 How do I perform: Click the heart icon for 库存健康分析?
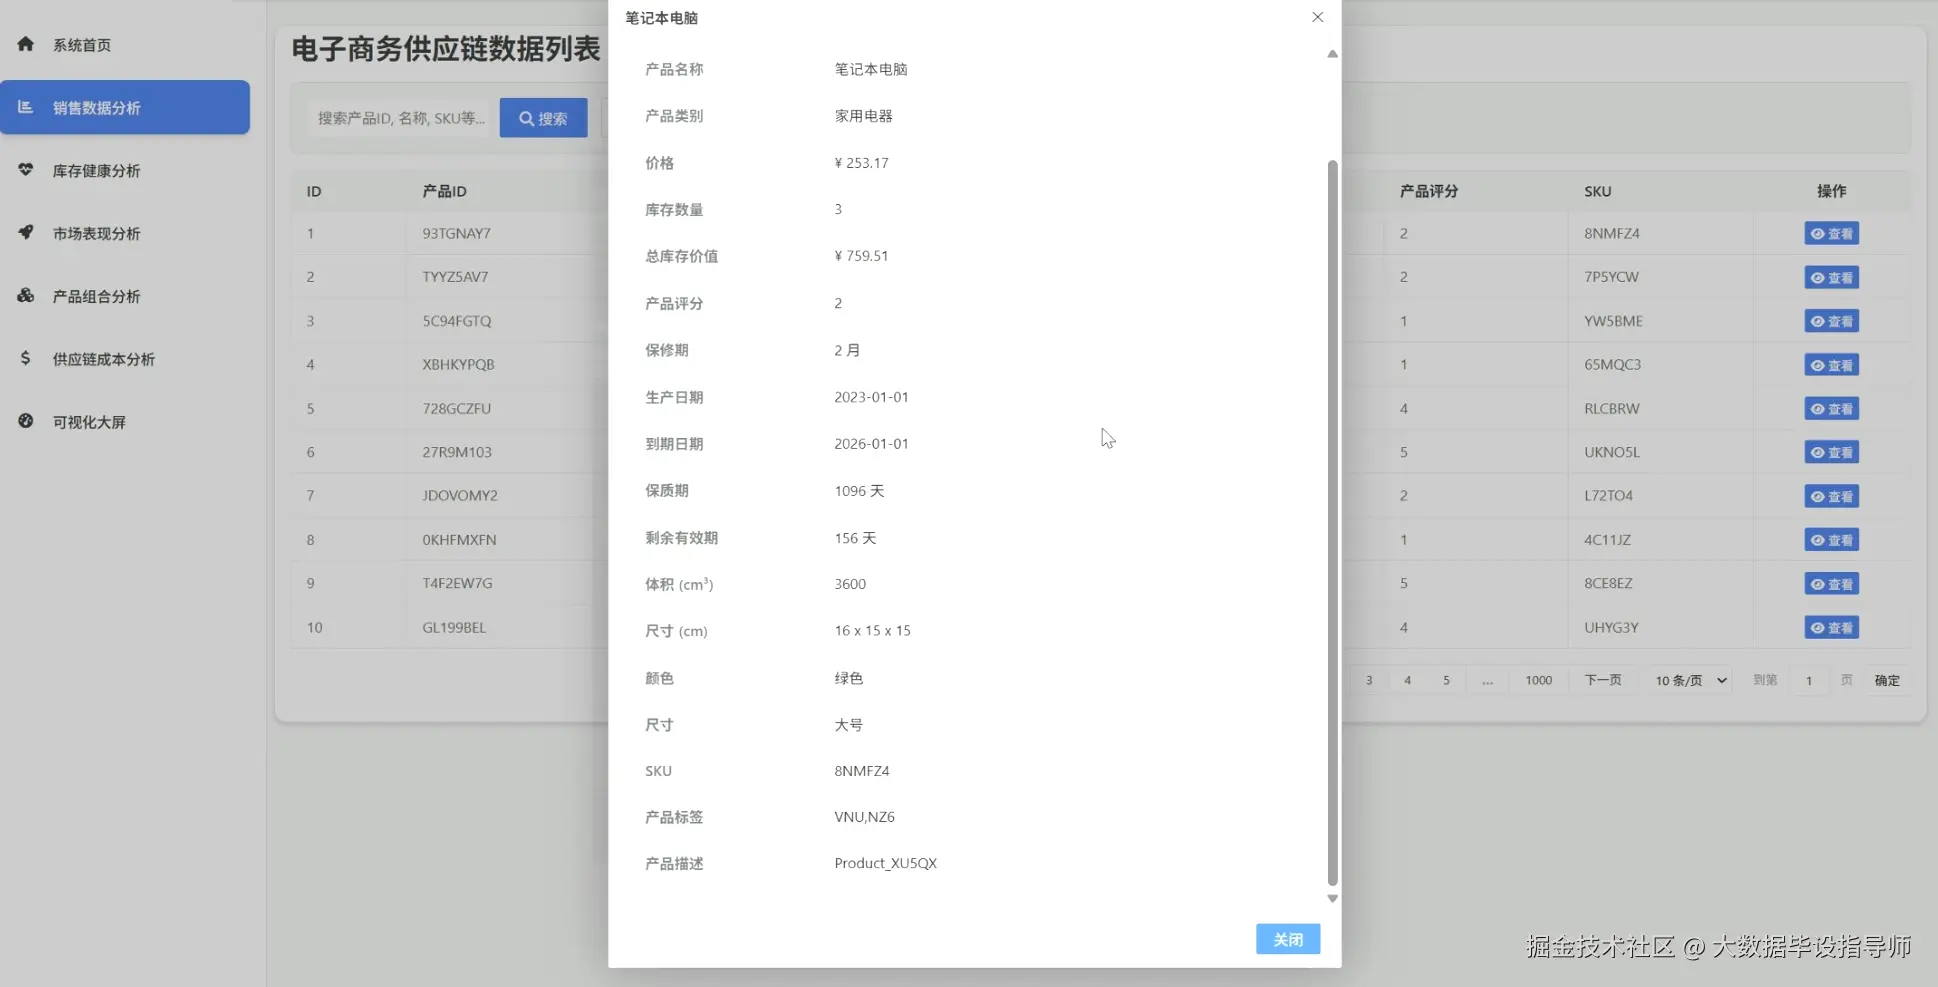(x=25, y=170)
